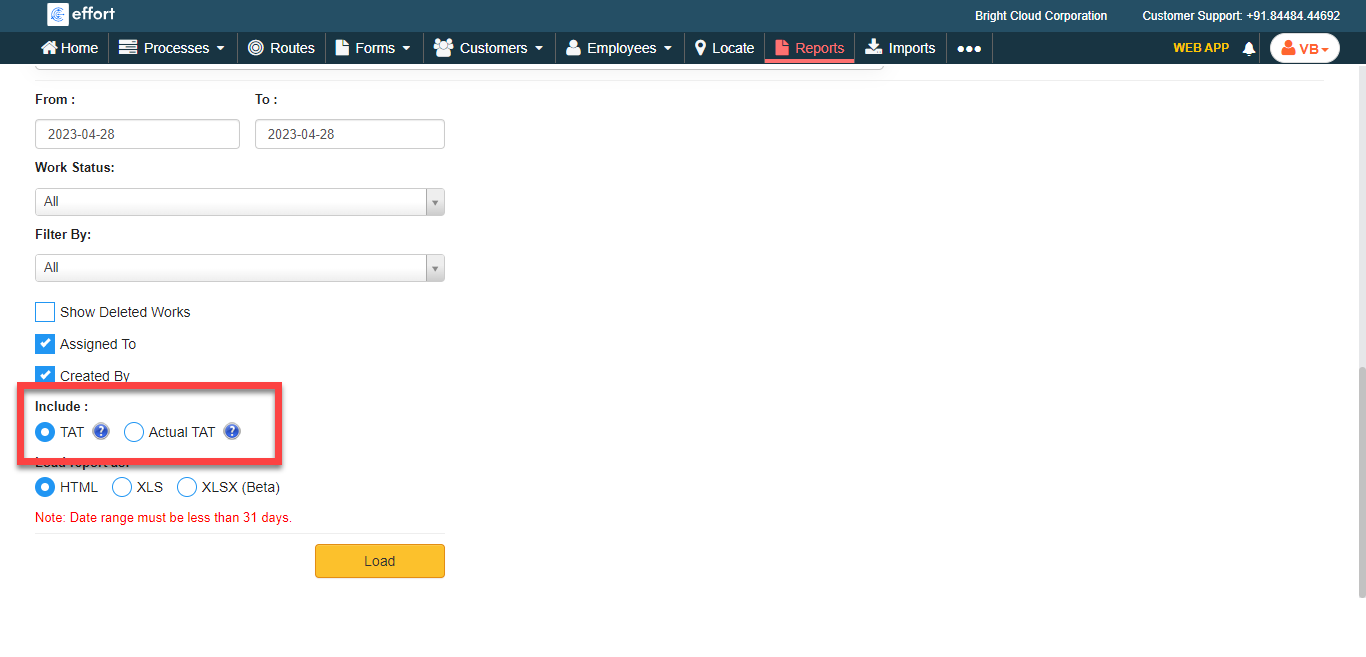Click the help icon beside Actual TAT

(x=232, y=432)
